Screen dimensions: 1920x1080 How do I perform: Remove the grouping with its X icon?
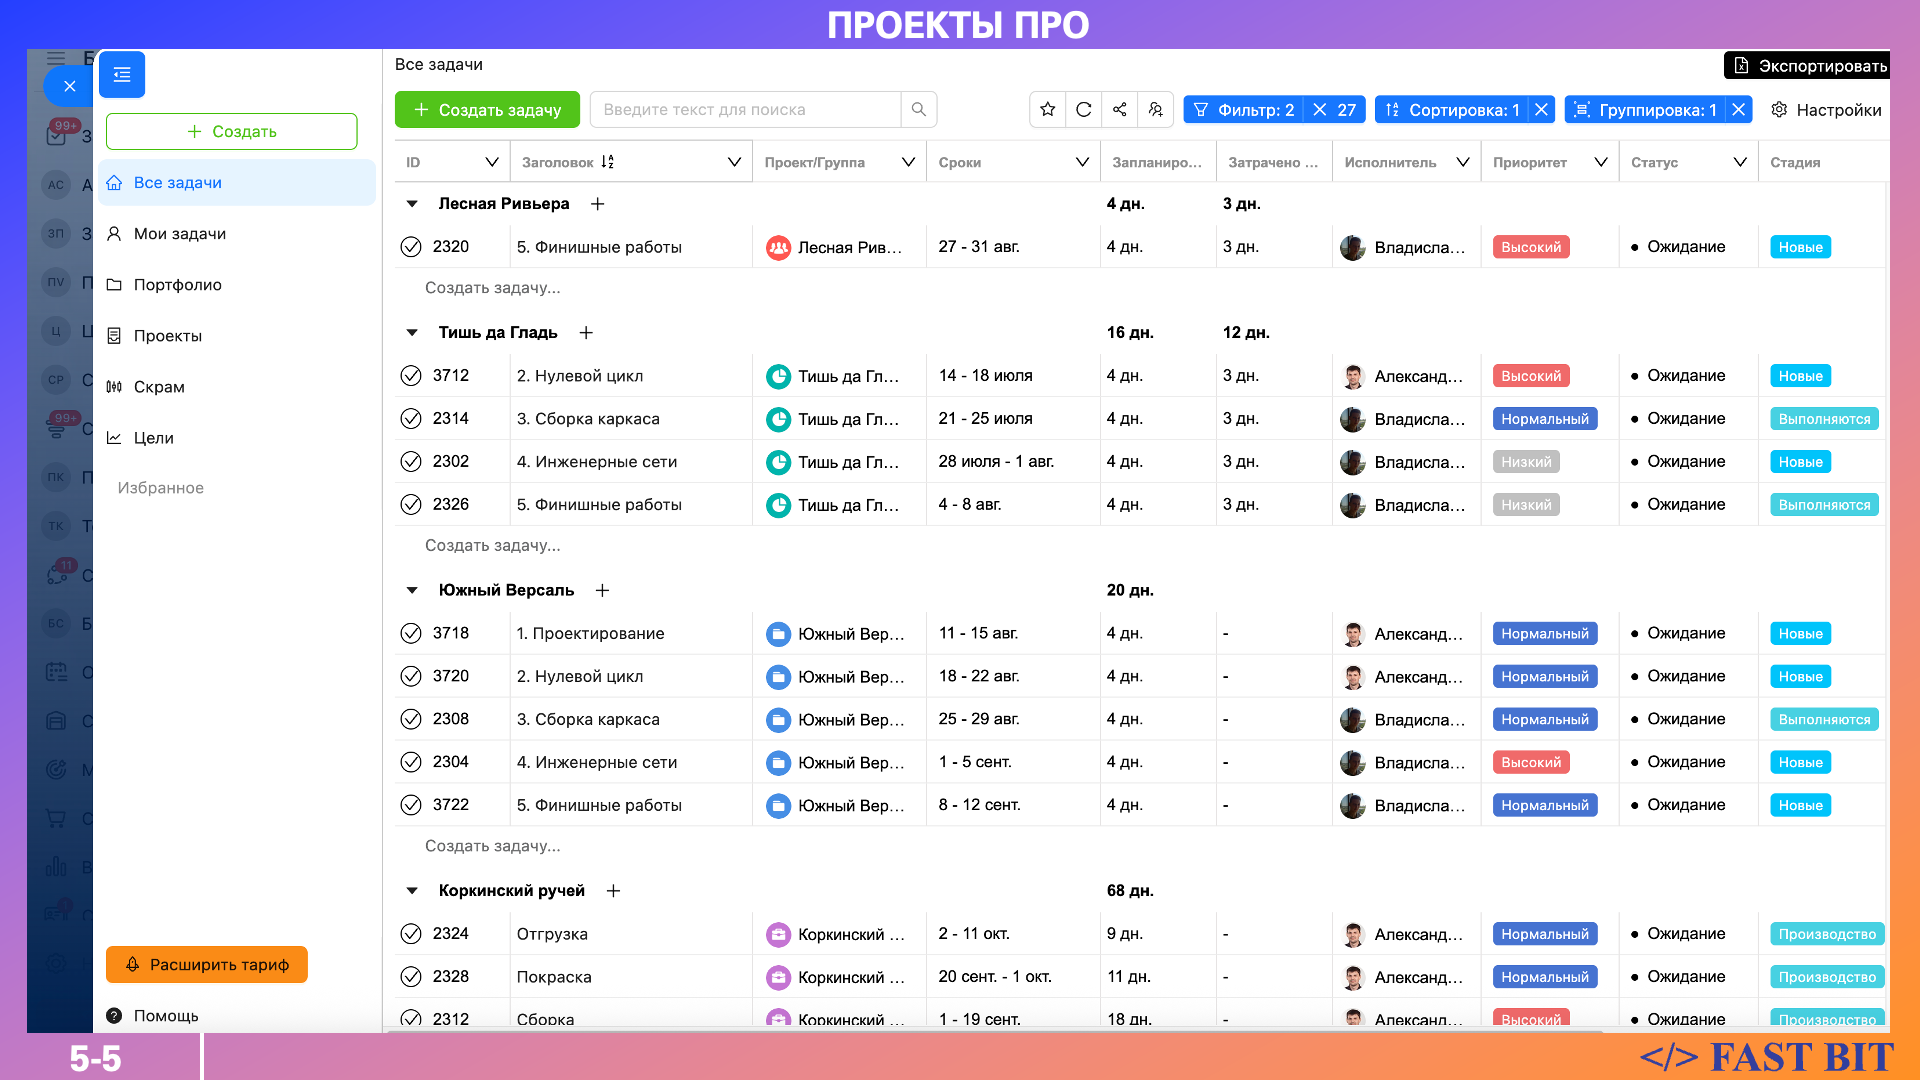pyautogui.click(x=1739, y=110)
